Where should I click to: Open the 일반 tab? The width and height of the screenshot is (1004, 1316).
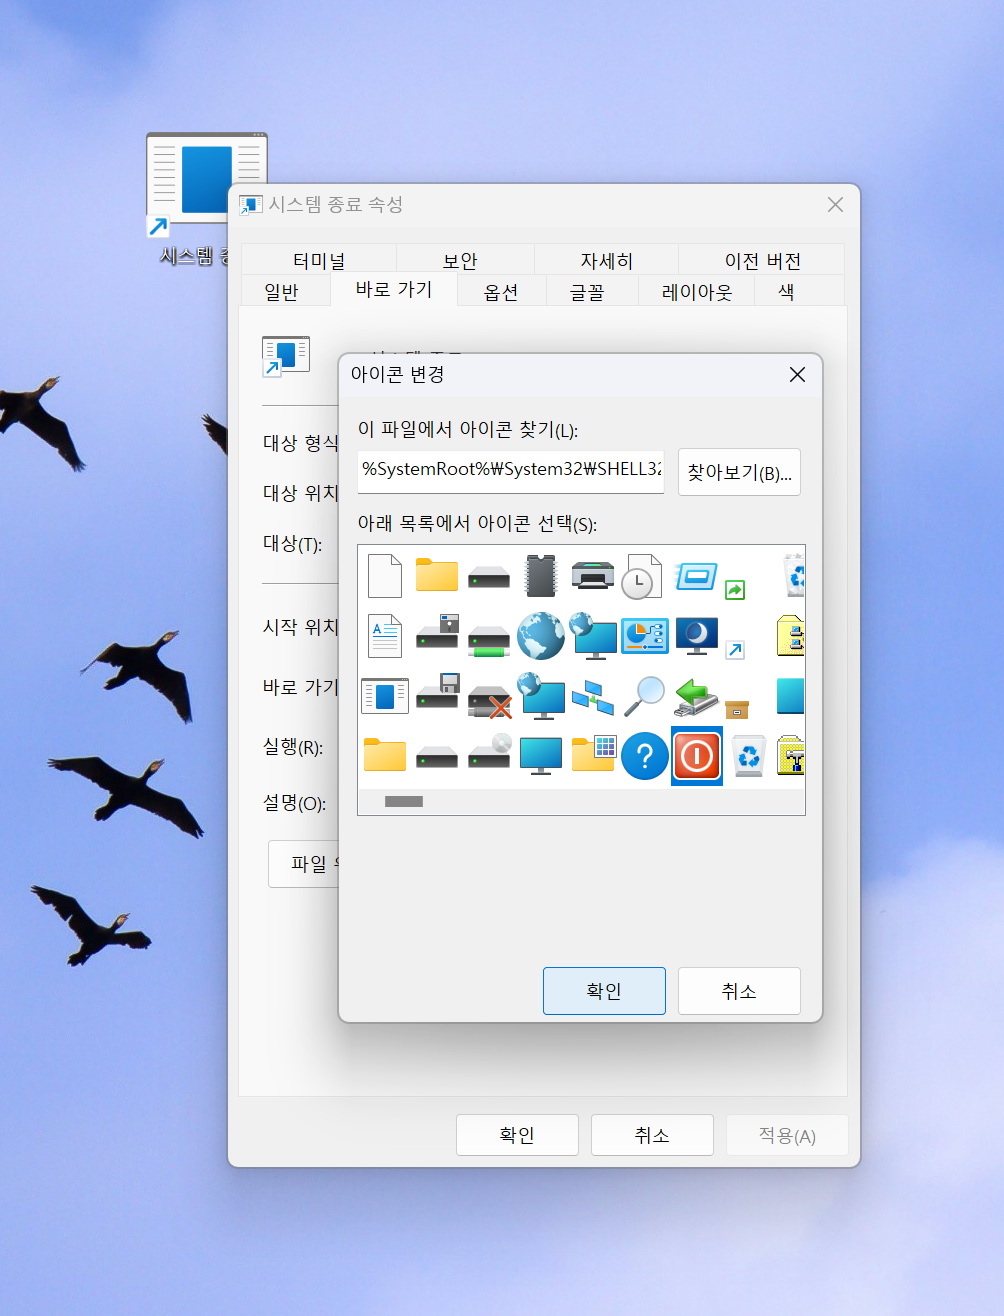[x=281, y=292]
